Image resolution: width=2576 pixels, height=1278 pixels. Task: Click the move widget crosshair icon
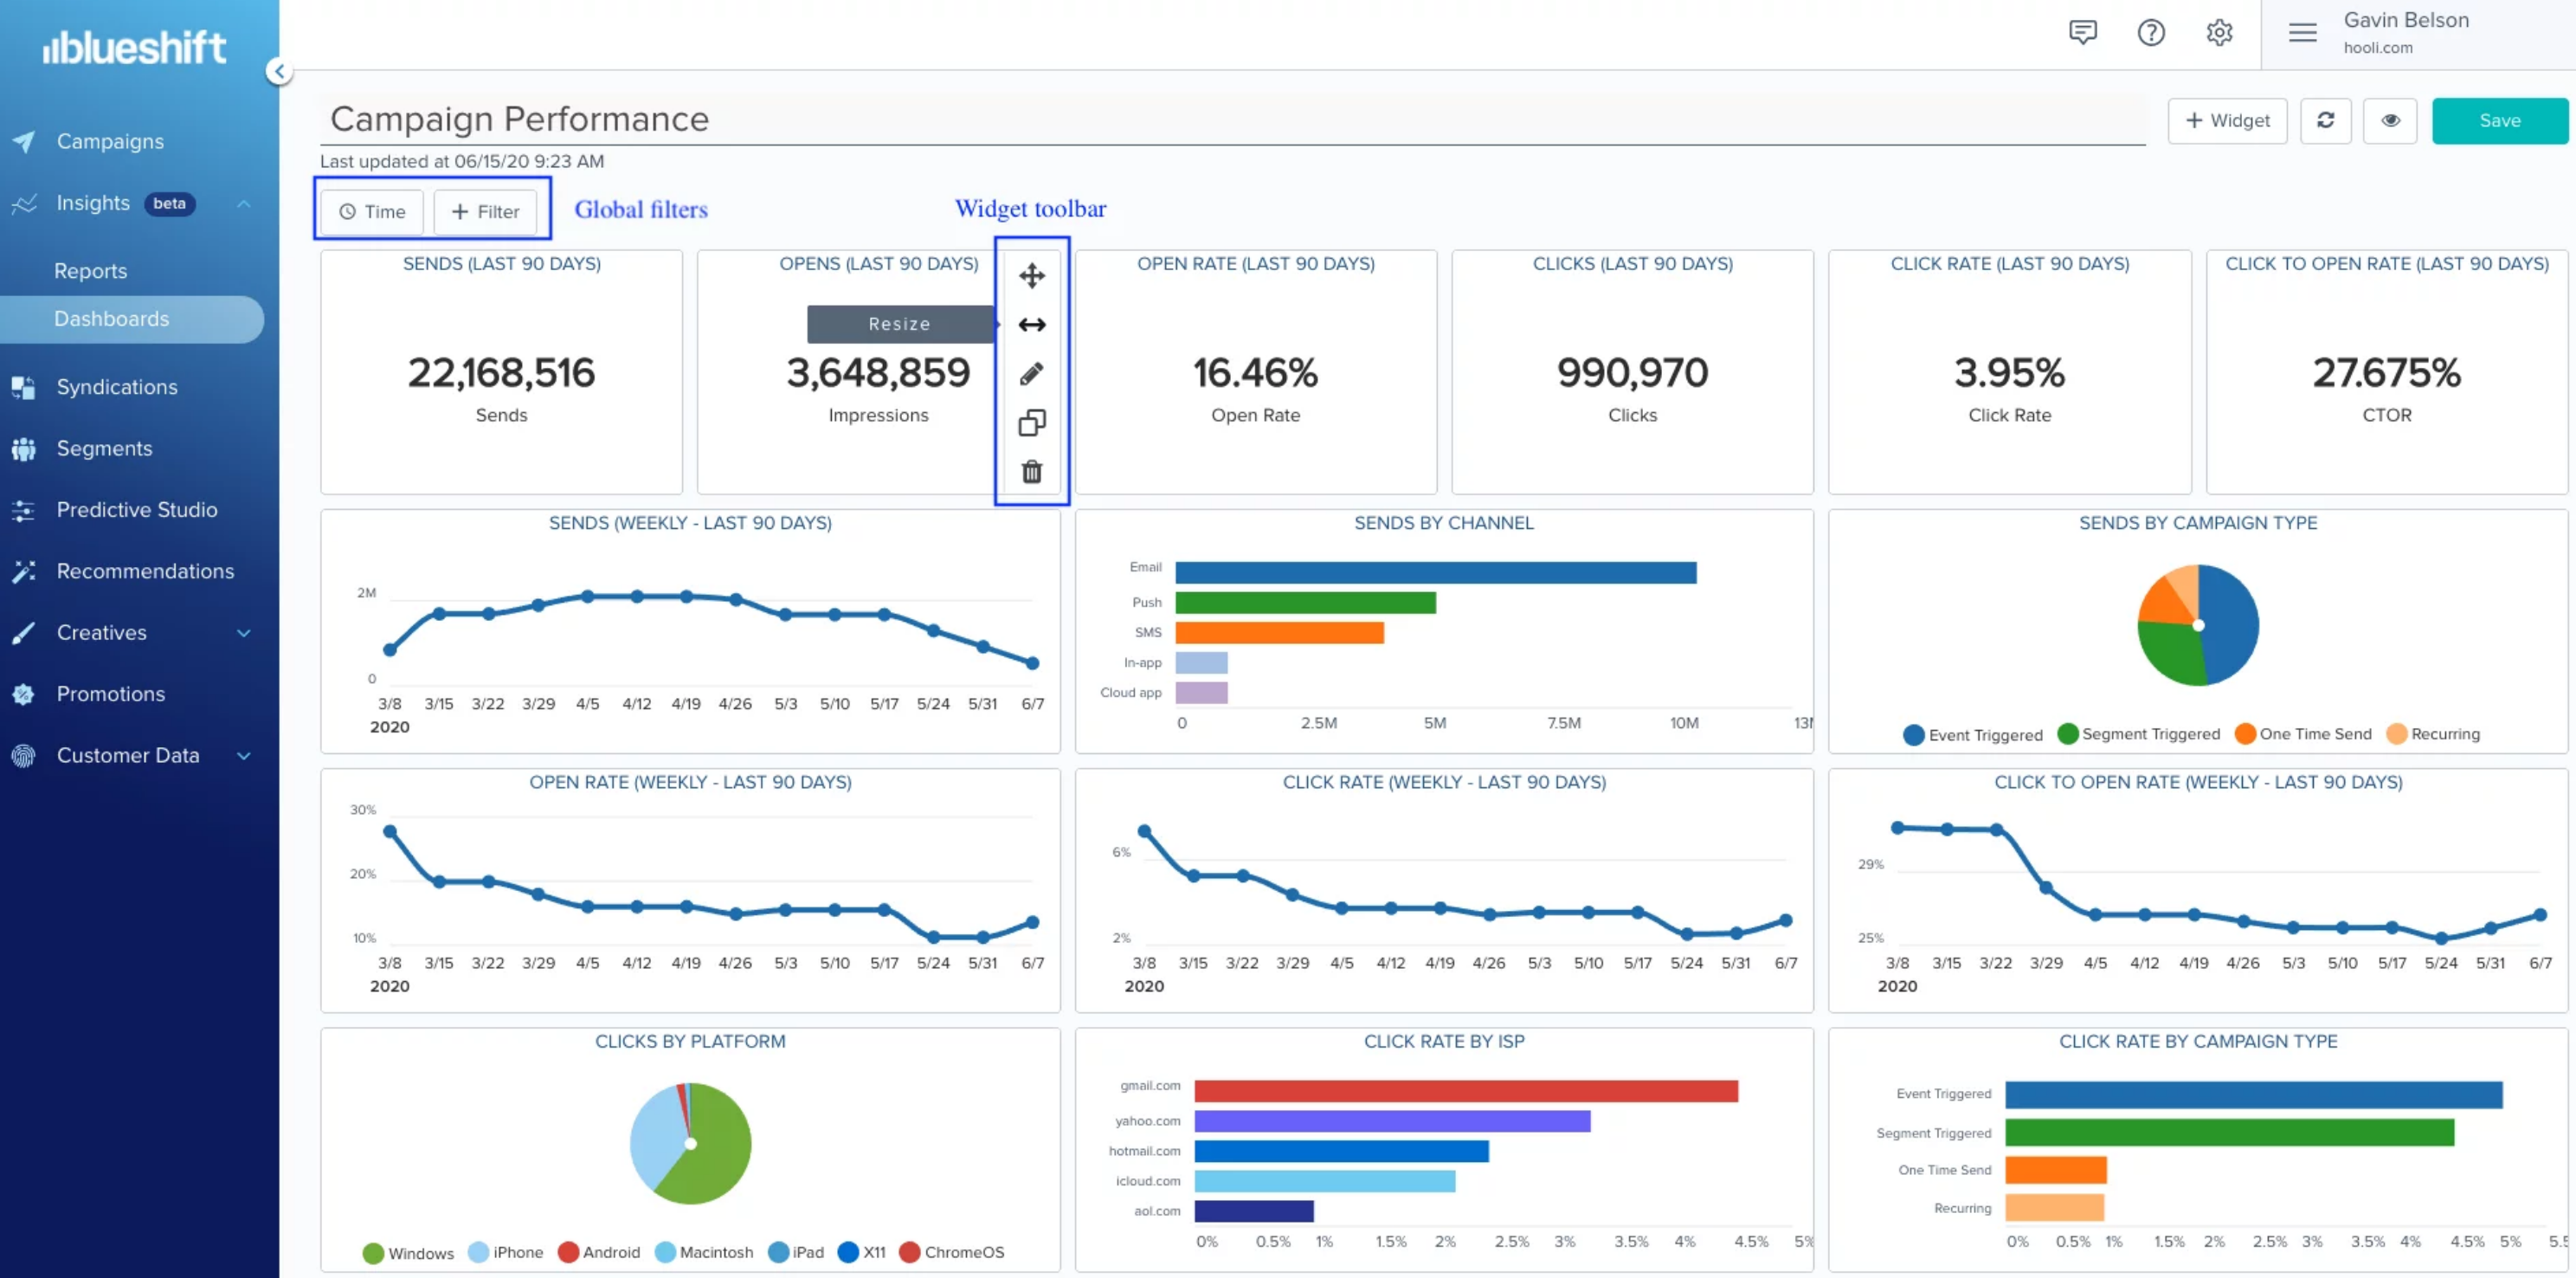(1031, 275)
